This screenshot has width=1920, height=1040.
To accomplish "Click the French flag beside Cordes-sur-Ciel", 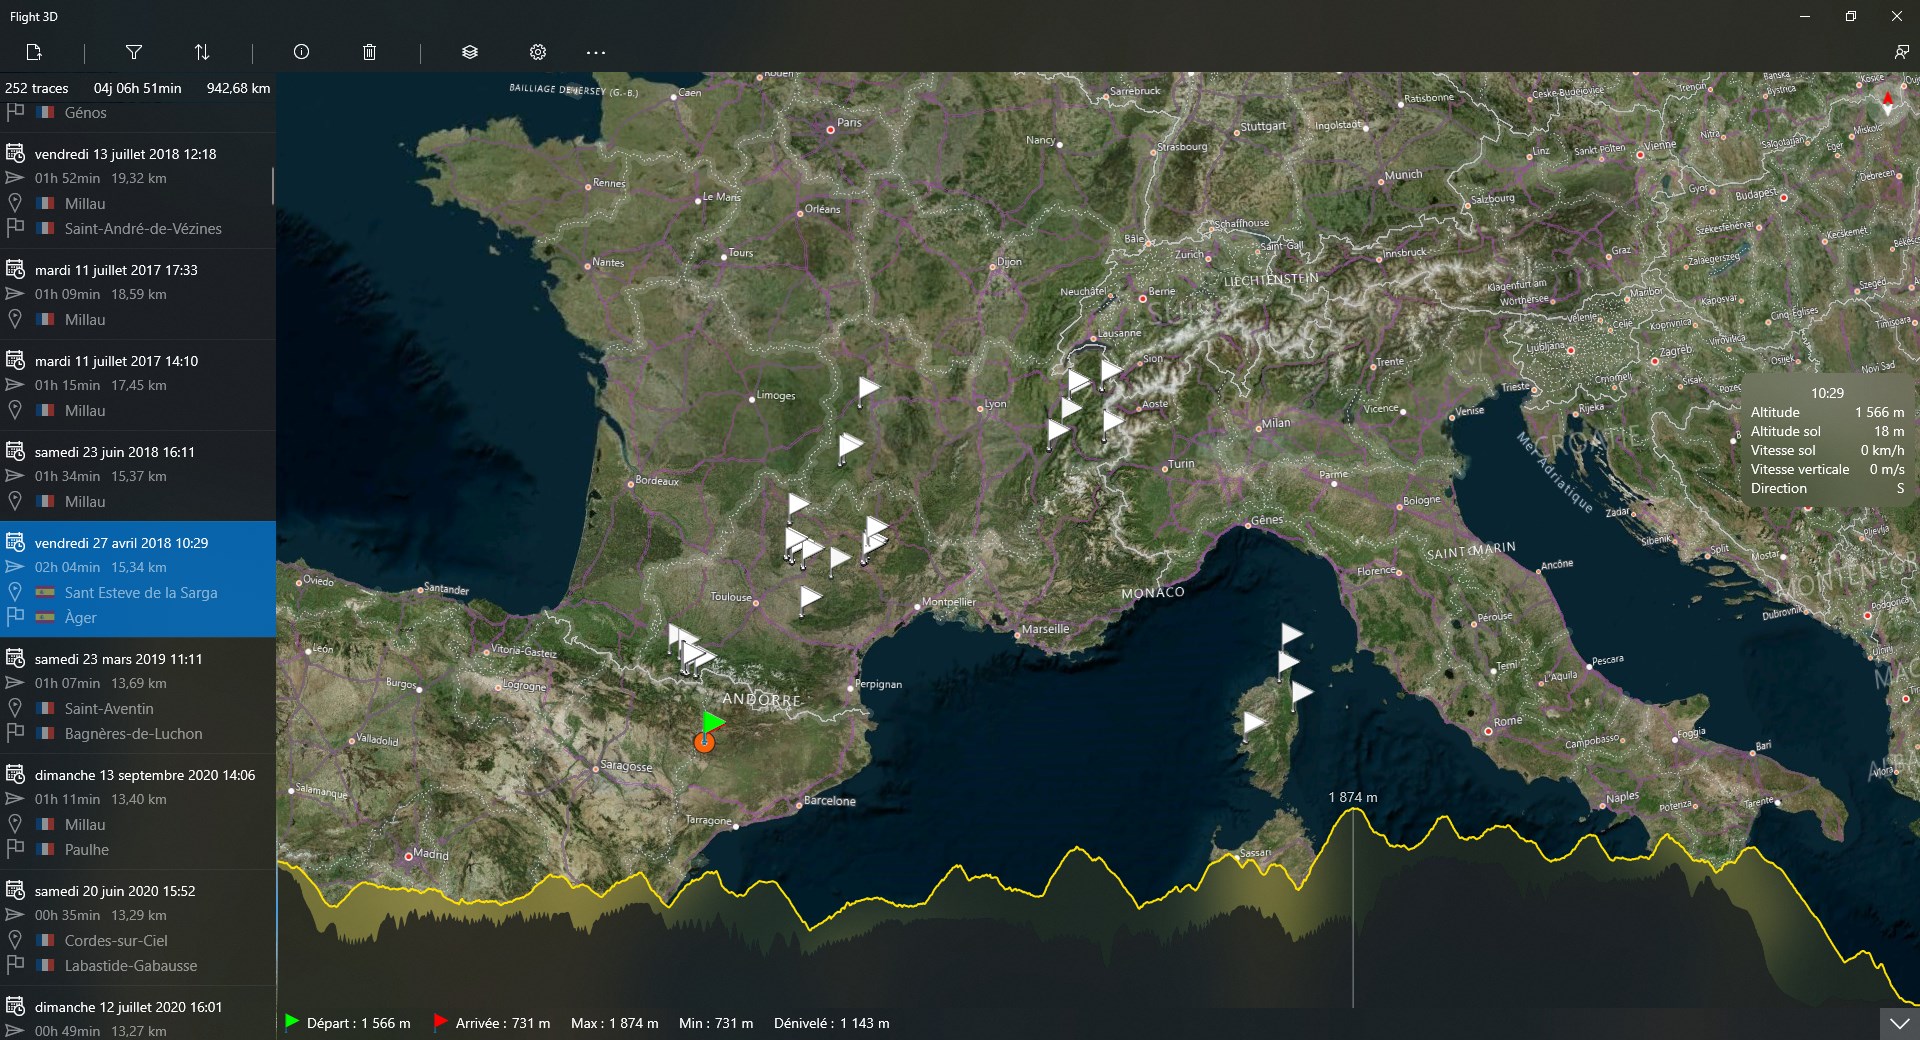I will coord(45,940).
